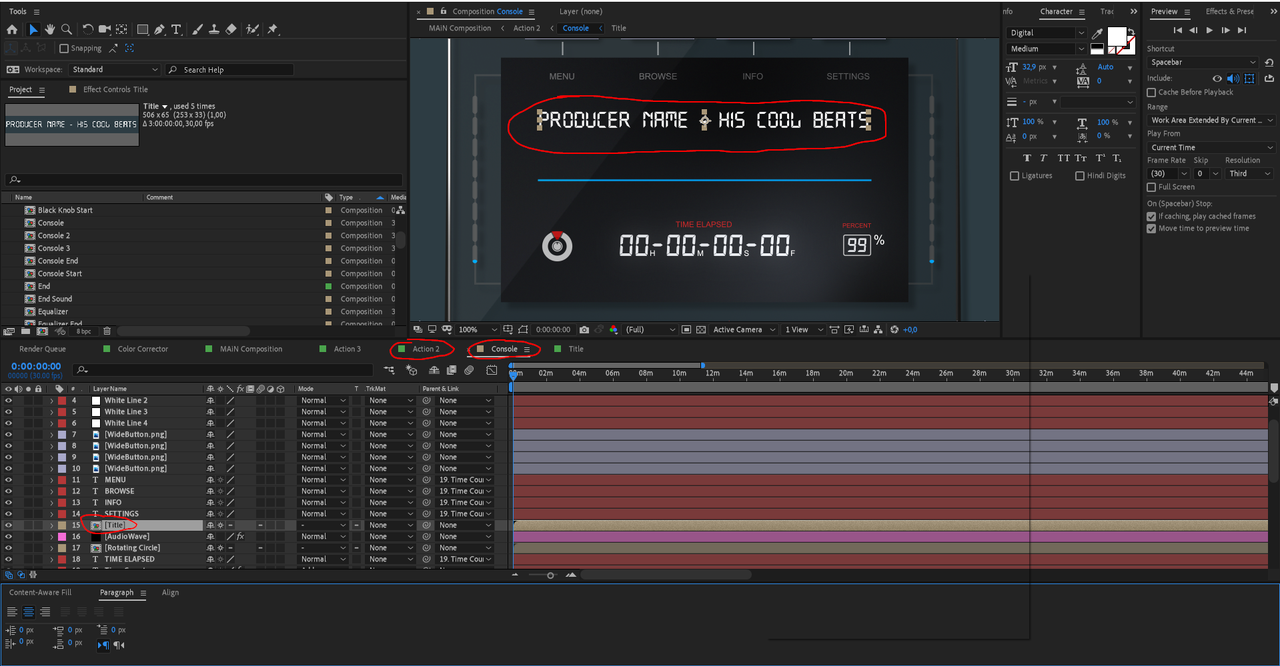Open the Render Queue tab

(42, 349)
